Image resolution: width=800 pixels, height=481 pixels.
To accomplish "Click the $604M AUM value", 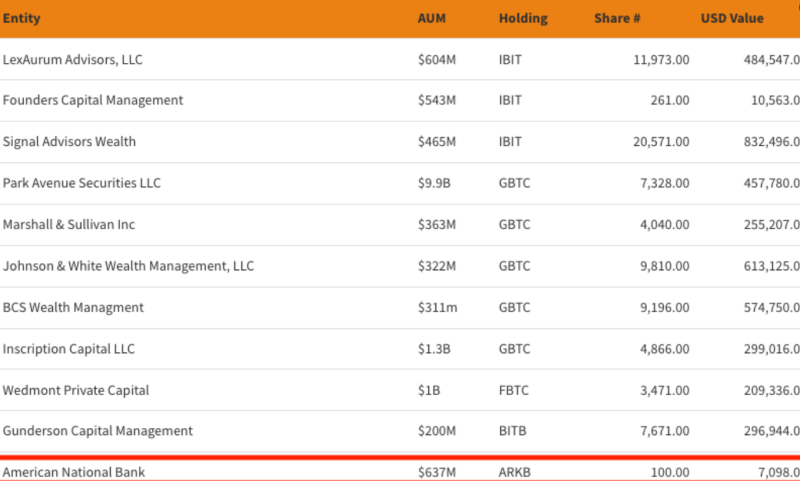I will click(x=437, y=60).
